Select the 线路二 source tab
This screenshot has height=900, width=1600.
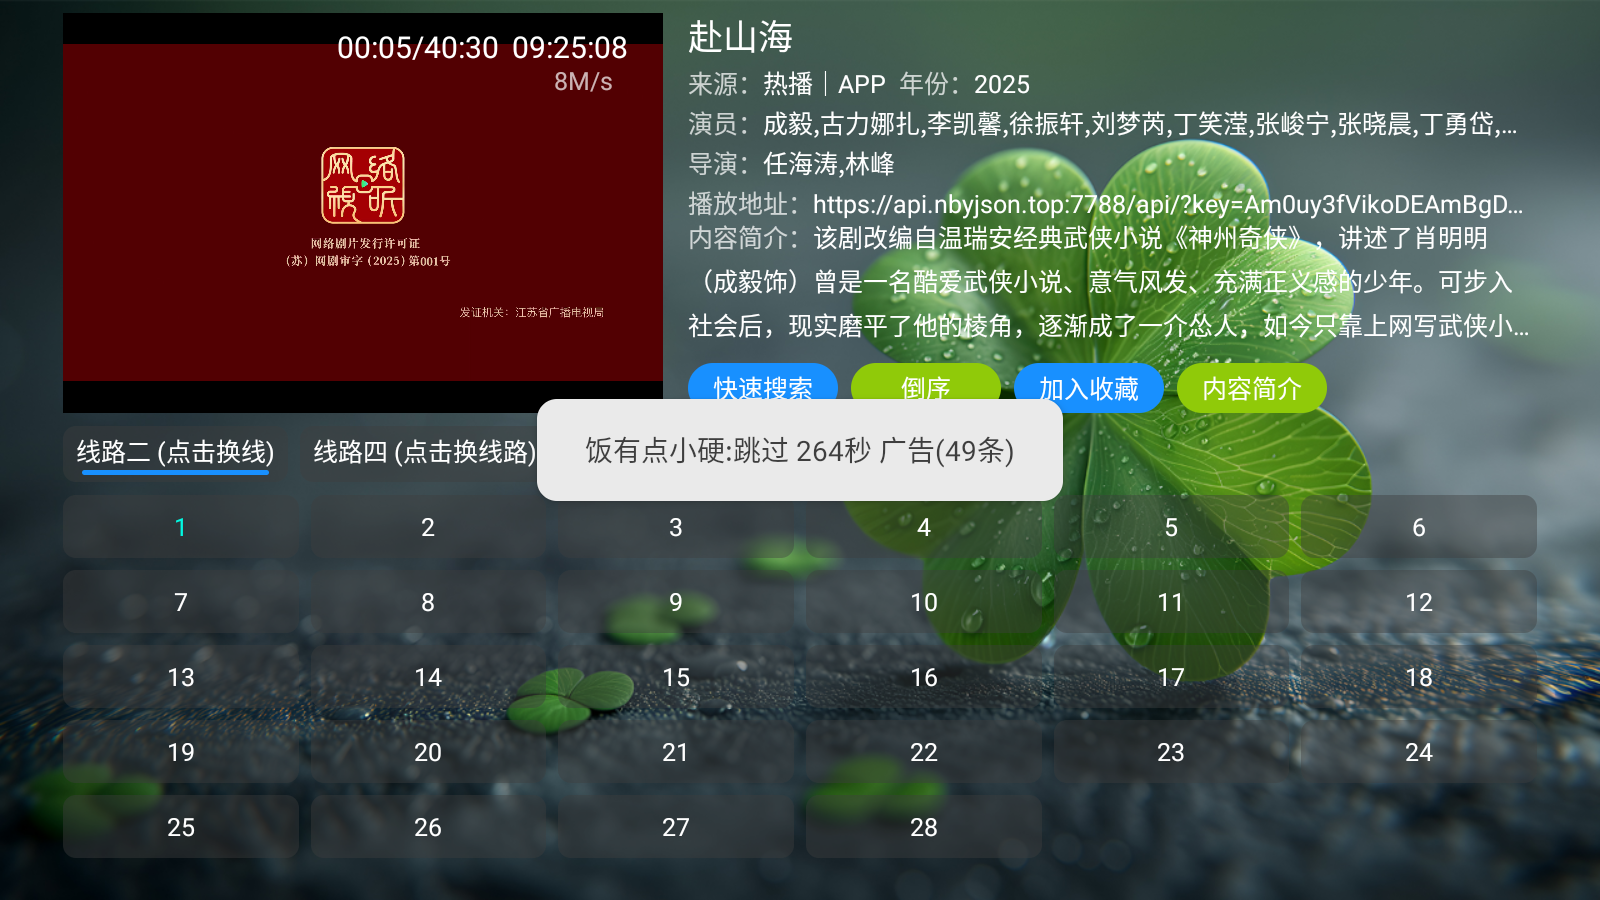pos(176,452)
